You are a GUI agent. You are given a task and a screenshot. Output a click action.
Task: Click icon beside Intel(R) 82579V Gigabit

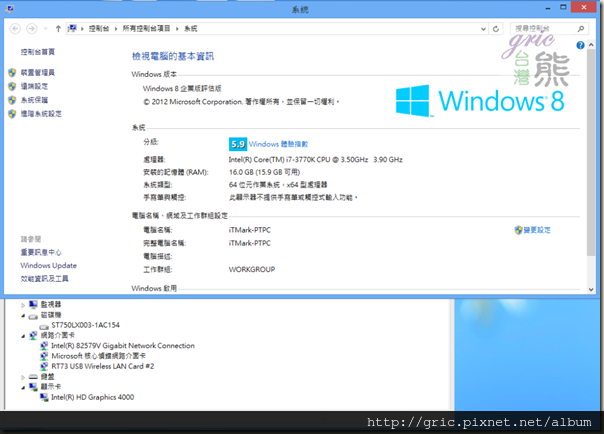(44, 345)
